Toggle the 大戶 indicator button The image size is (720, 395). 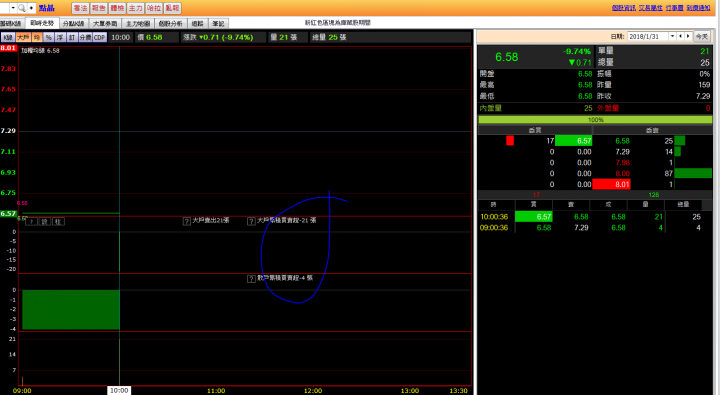click(23, 37)
